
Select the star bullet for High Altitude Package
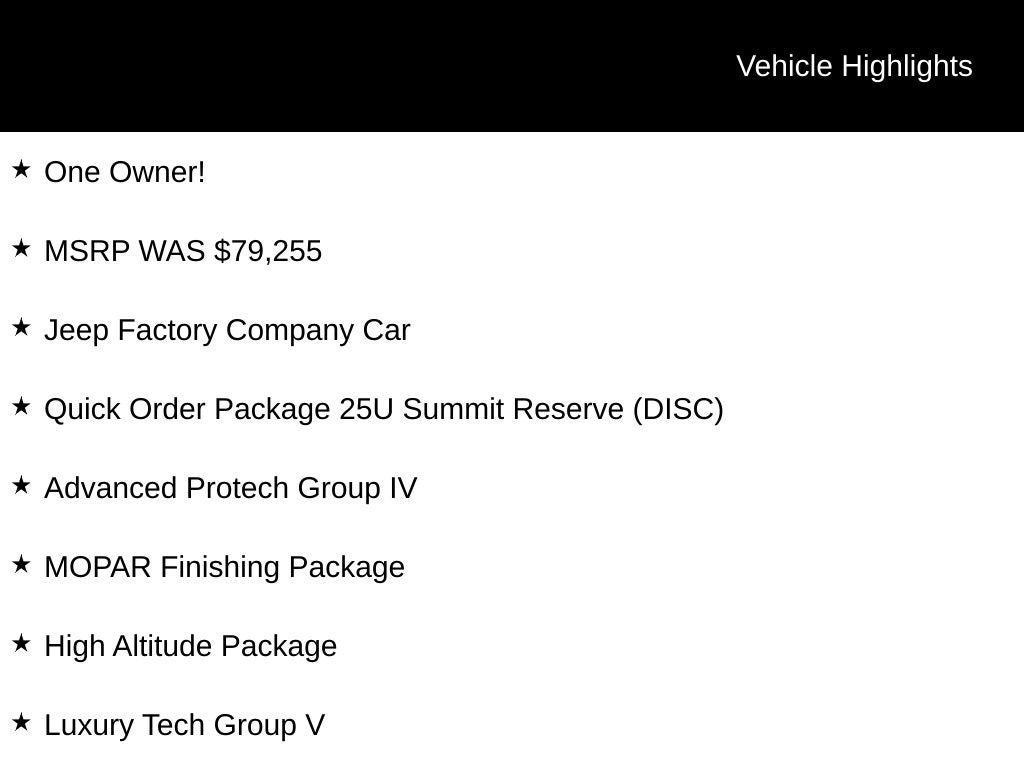(x=21, y=643)
